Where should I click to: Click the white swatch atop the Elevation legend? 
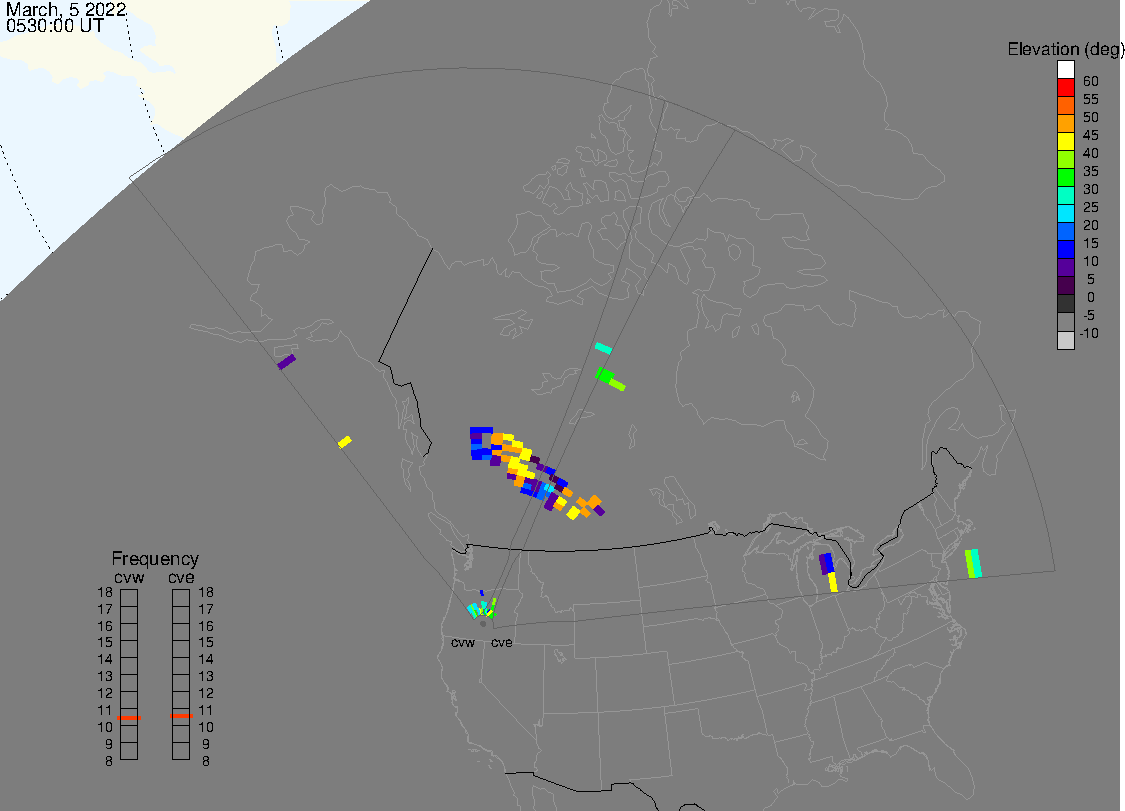coord(1065,70)
